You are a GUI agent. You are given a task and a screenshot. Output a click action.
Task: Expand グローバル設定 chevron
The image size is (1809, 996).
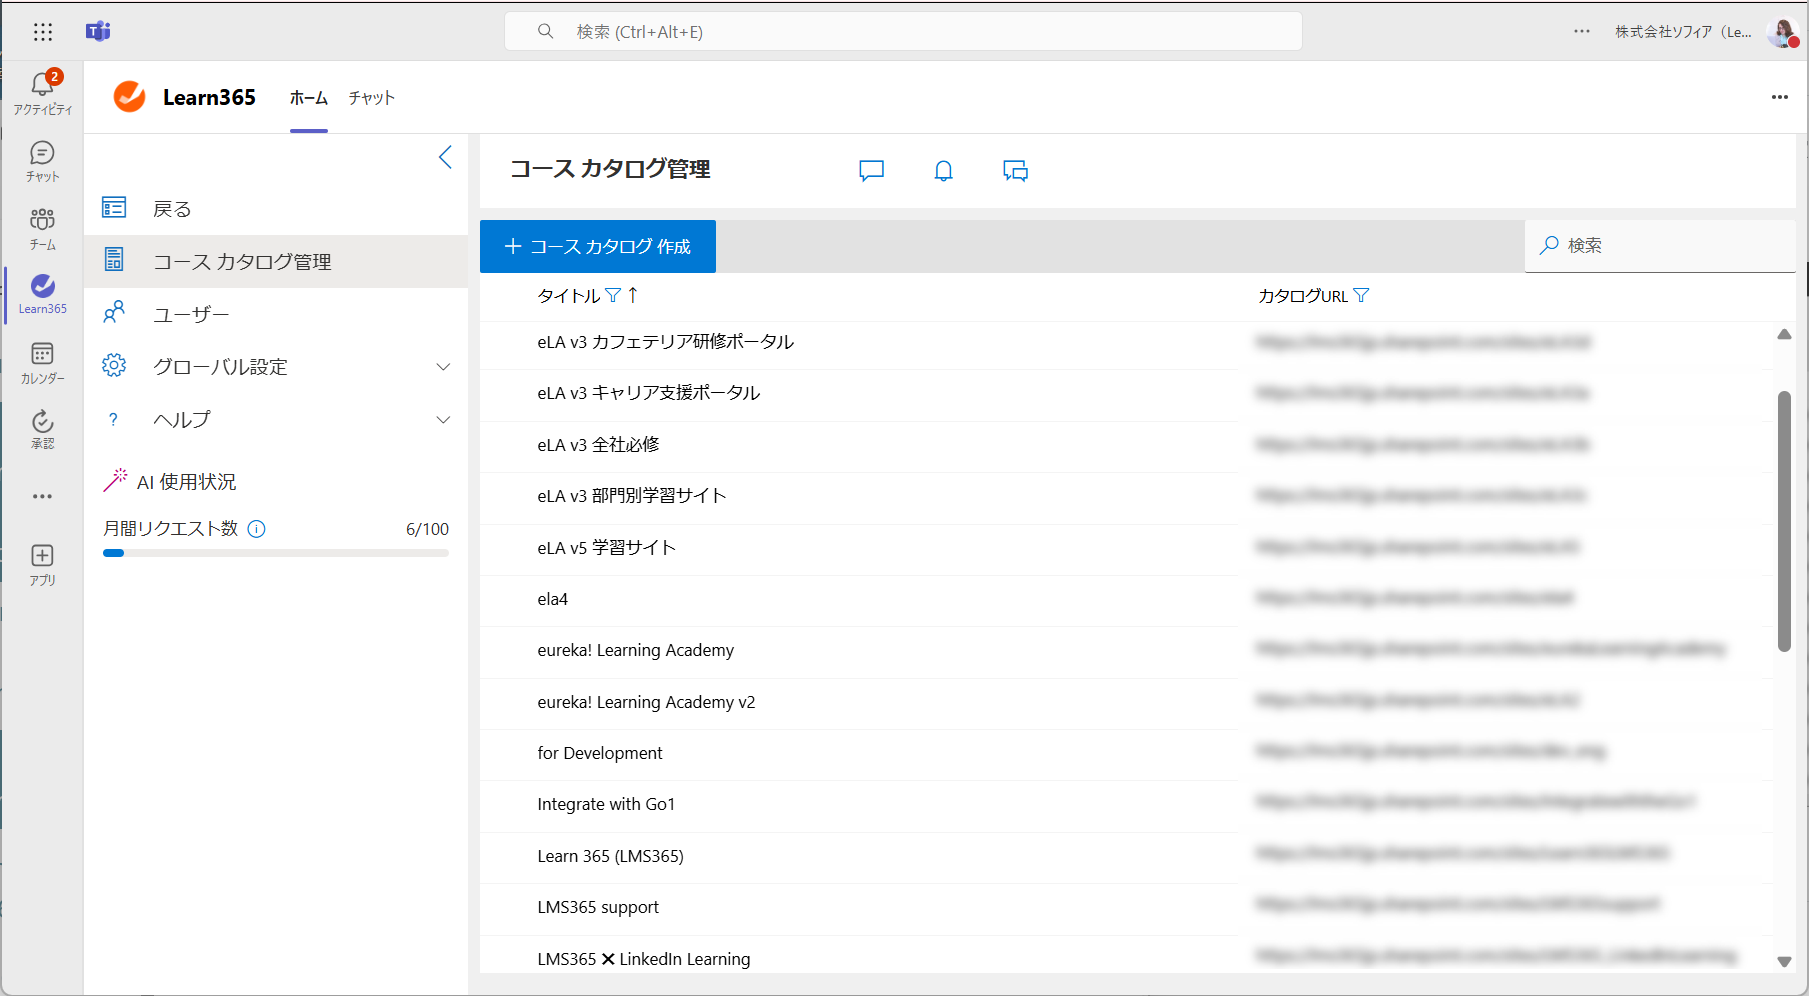point(443,367)
